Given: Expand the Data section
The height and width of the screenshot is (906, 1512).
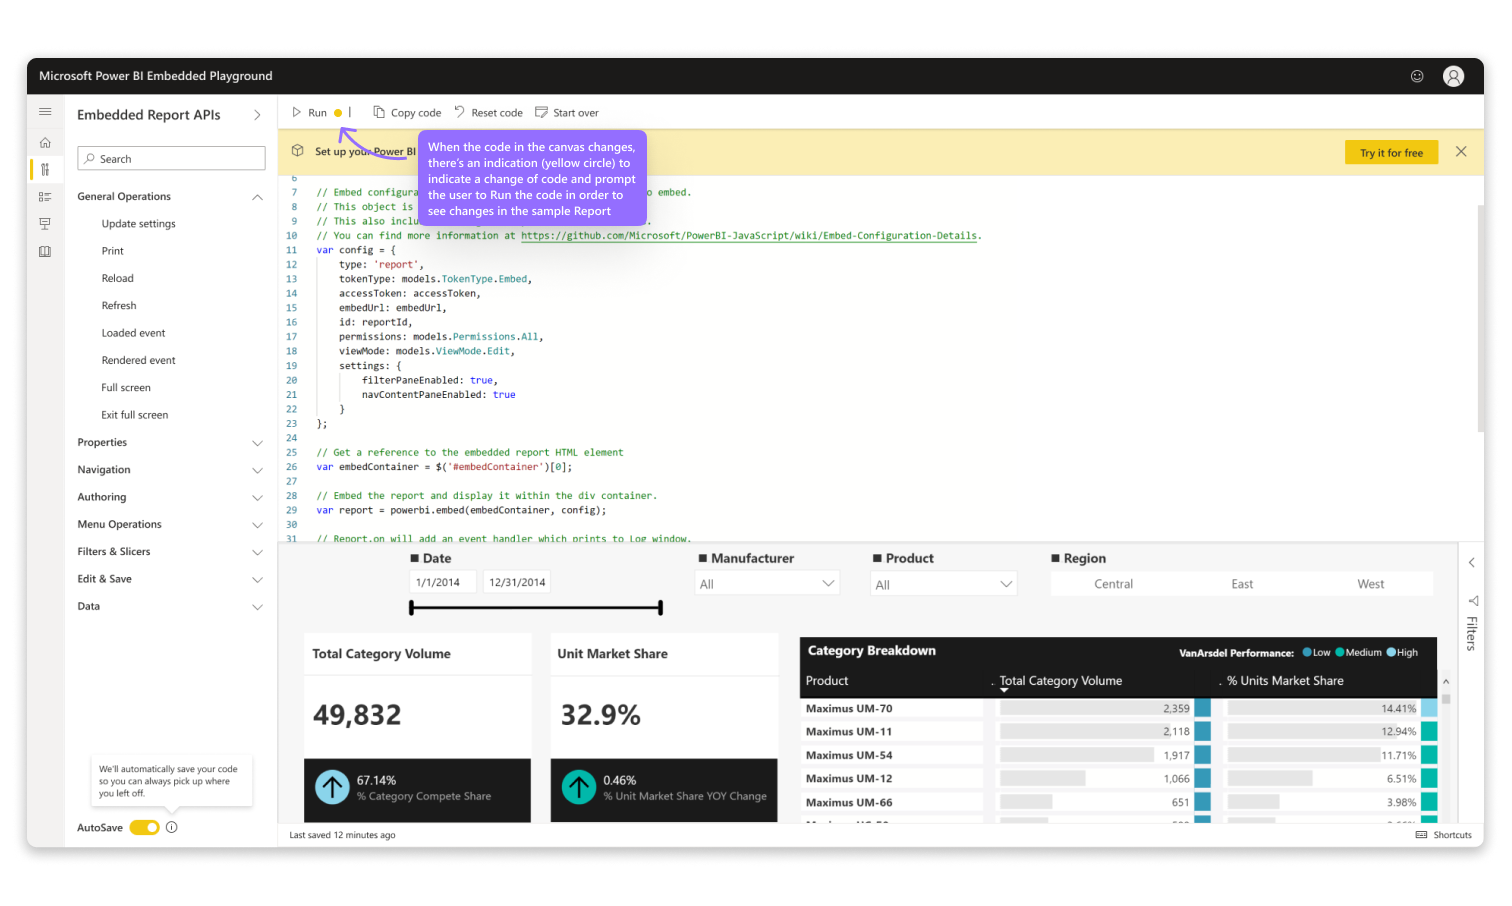Looking at the screenshot, I should tap(257, 607).
